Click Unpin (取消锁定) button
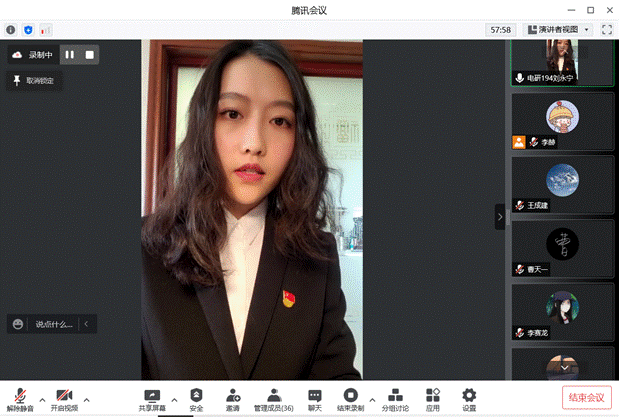Viewport: 619px width, 417px height. [x=34, y=81]
